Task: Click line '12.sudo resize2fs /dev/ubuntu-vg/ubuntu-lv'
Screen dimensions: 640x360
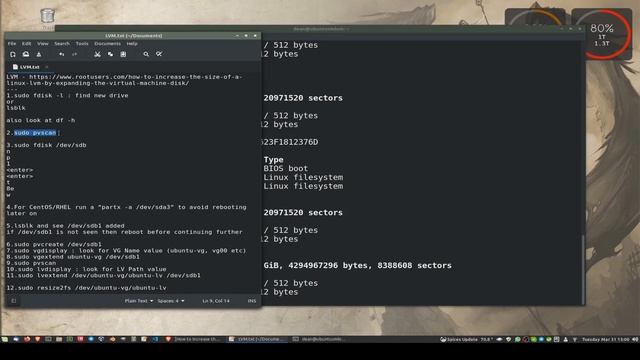Action: 86,288
